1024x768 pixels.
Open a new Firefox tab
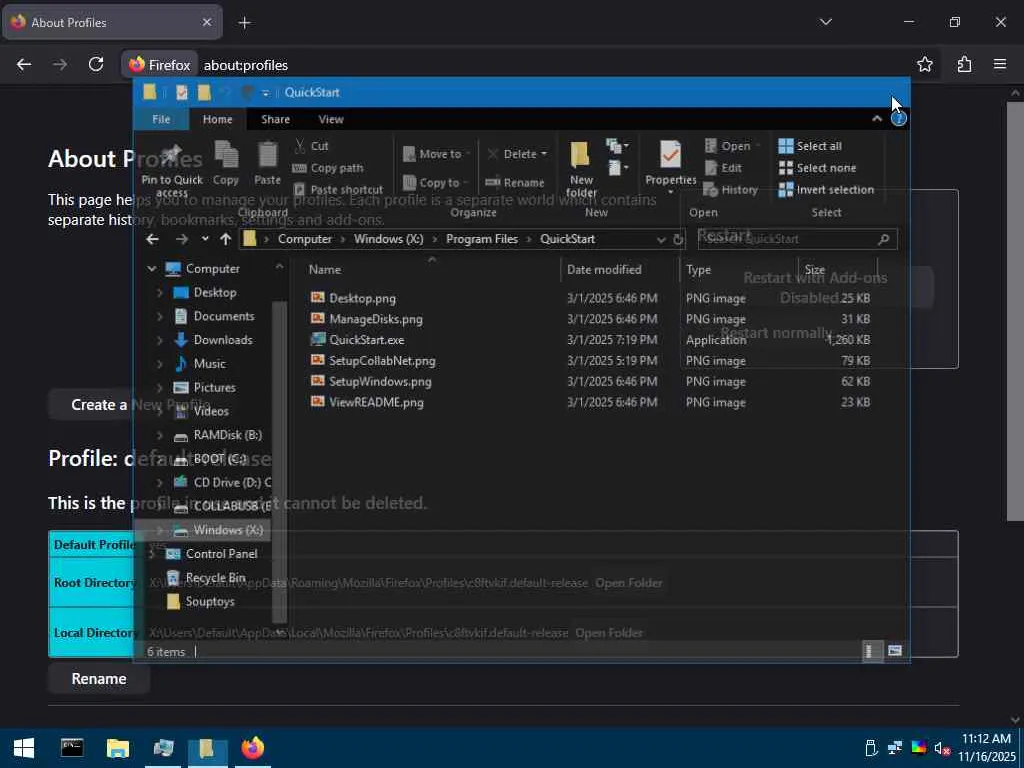click(x=244, y=23)
